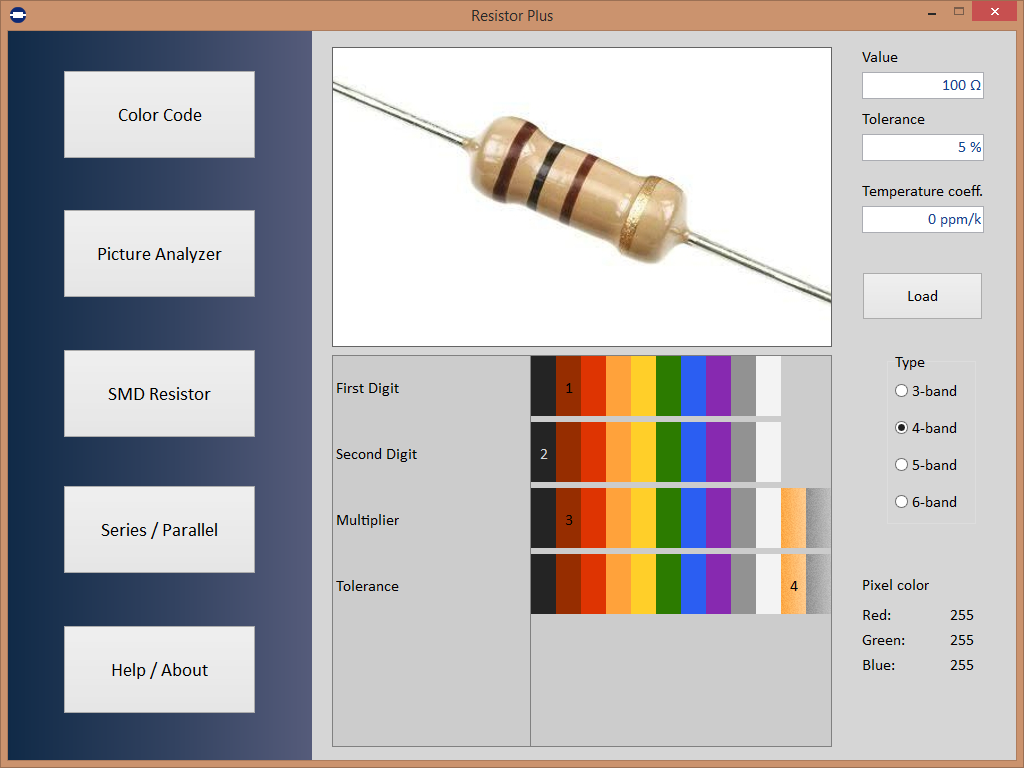Viewport: 1024px width, 768px height.
Task: Click the Resistor Plus app icon in title bar
Action: [x=18, y=14]
